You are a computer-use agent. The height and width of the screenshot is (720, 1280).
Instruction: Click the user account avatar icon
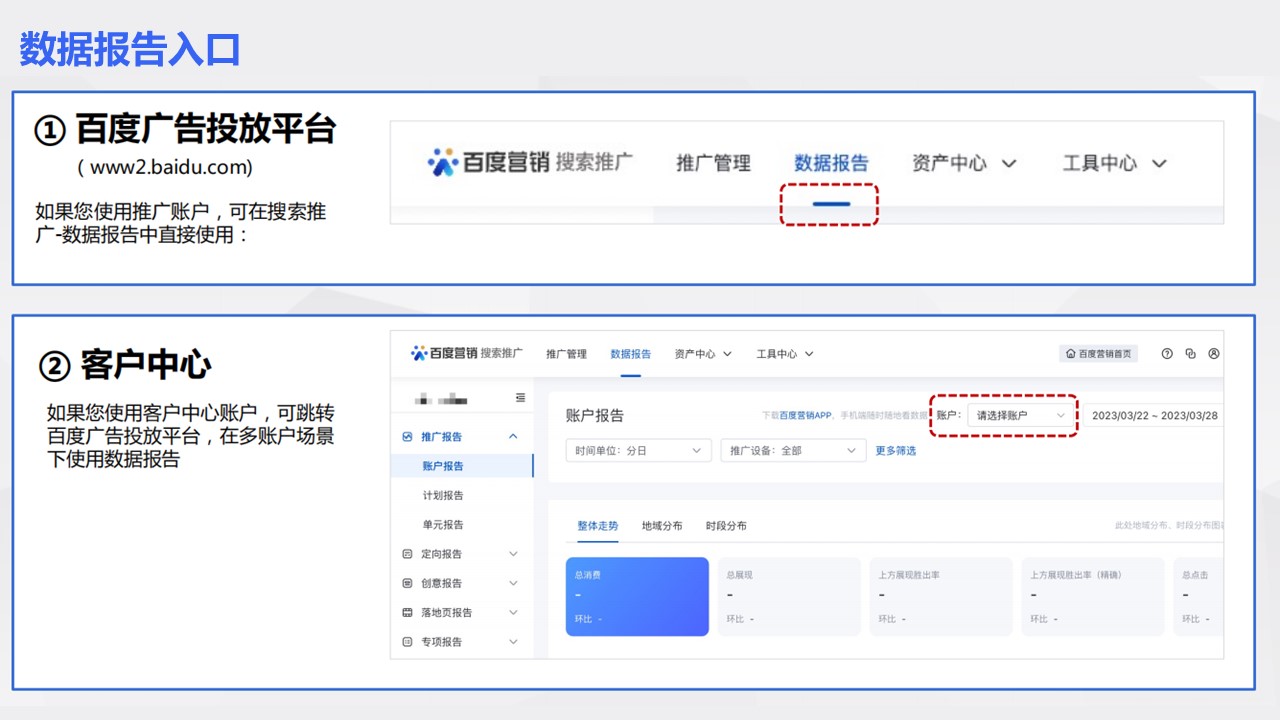click(x=1214, y=354)
